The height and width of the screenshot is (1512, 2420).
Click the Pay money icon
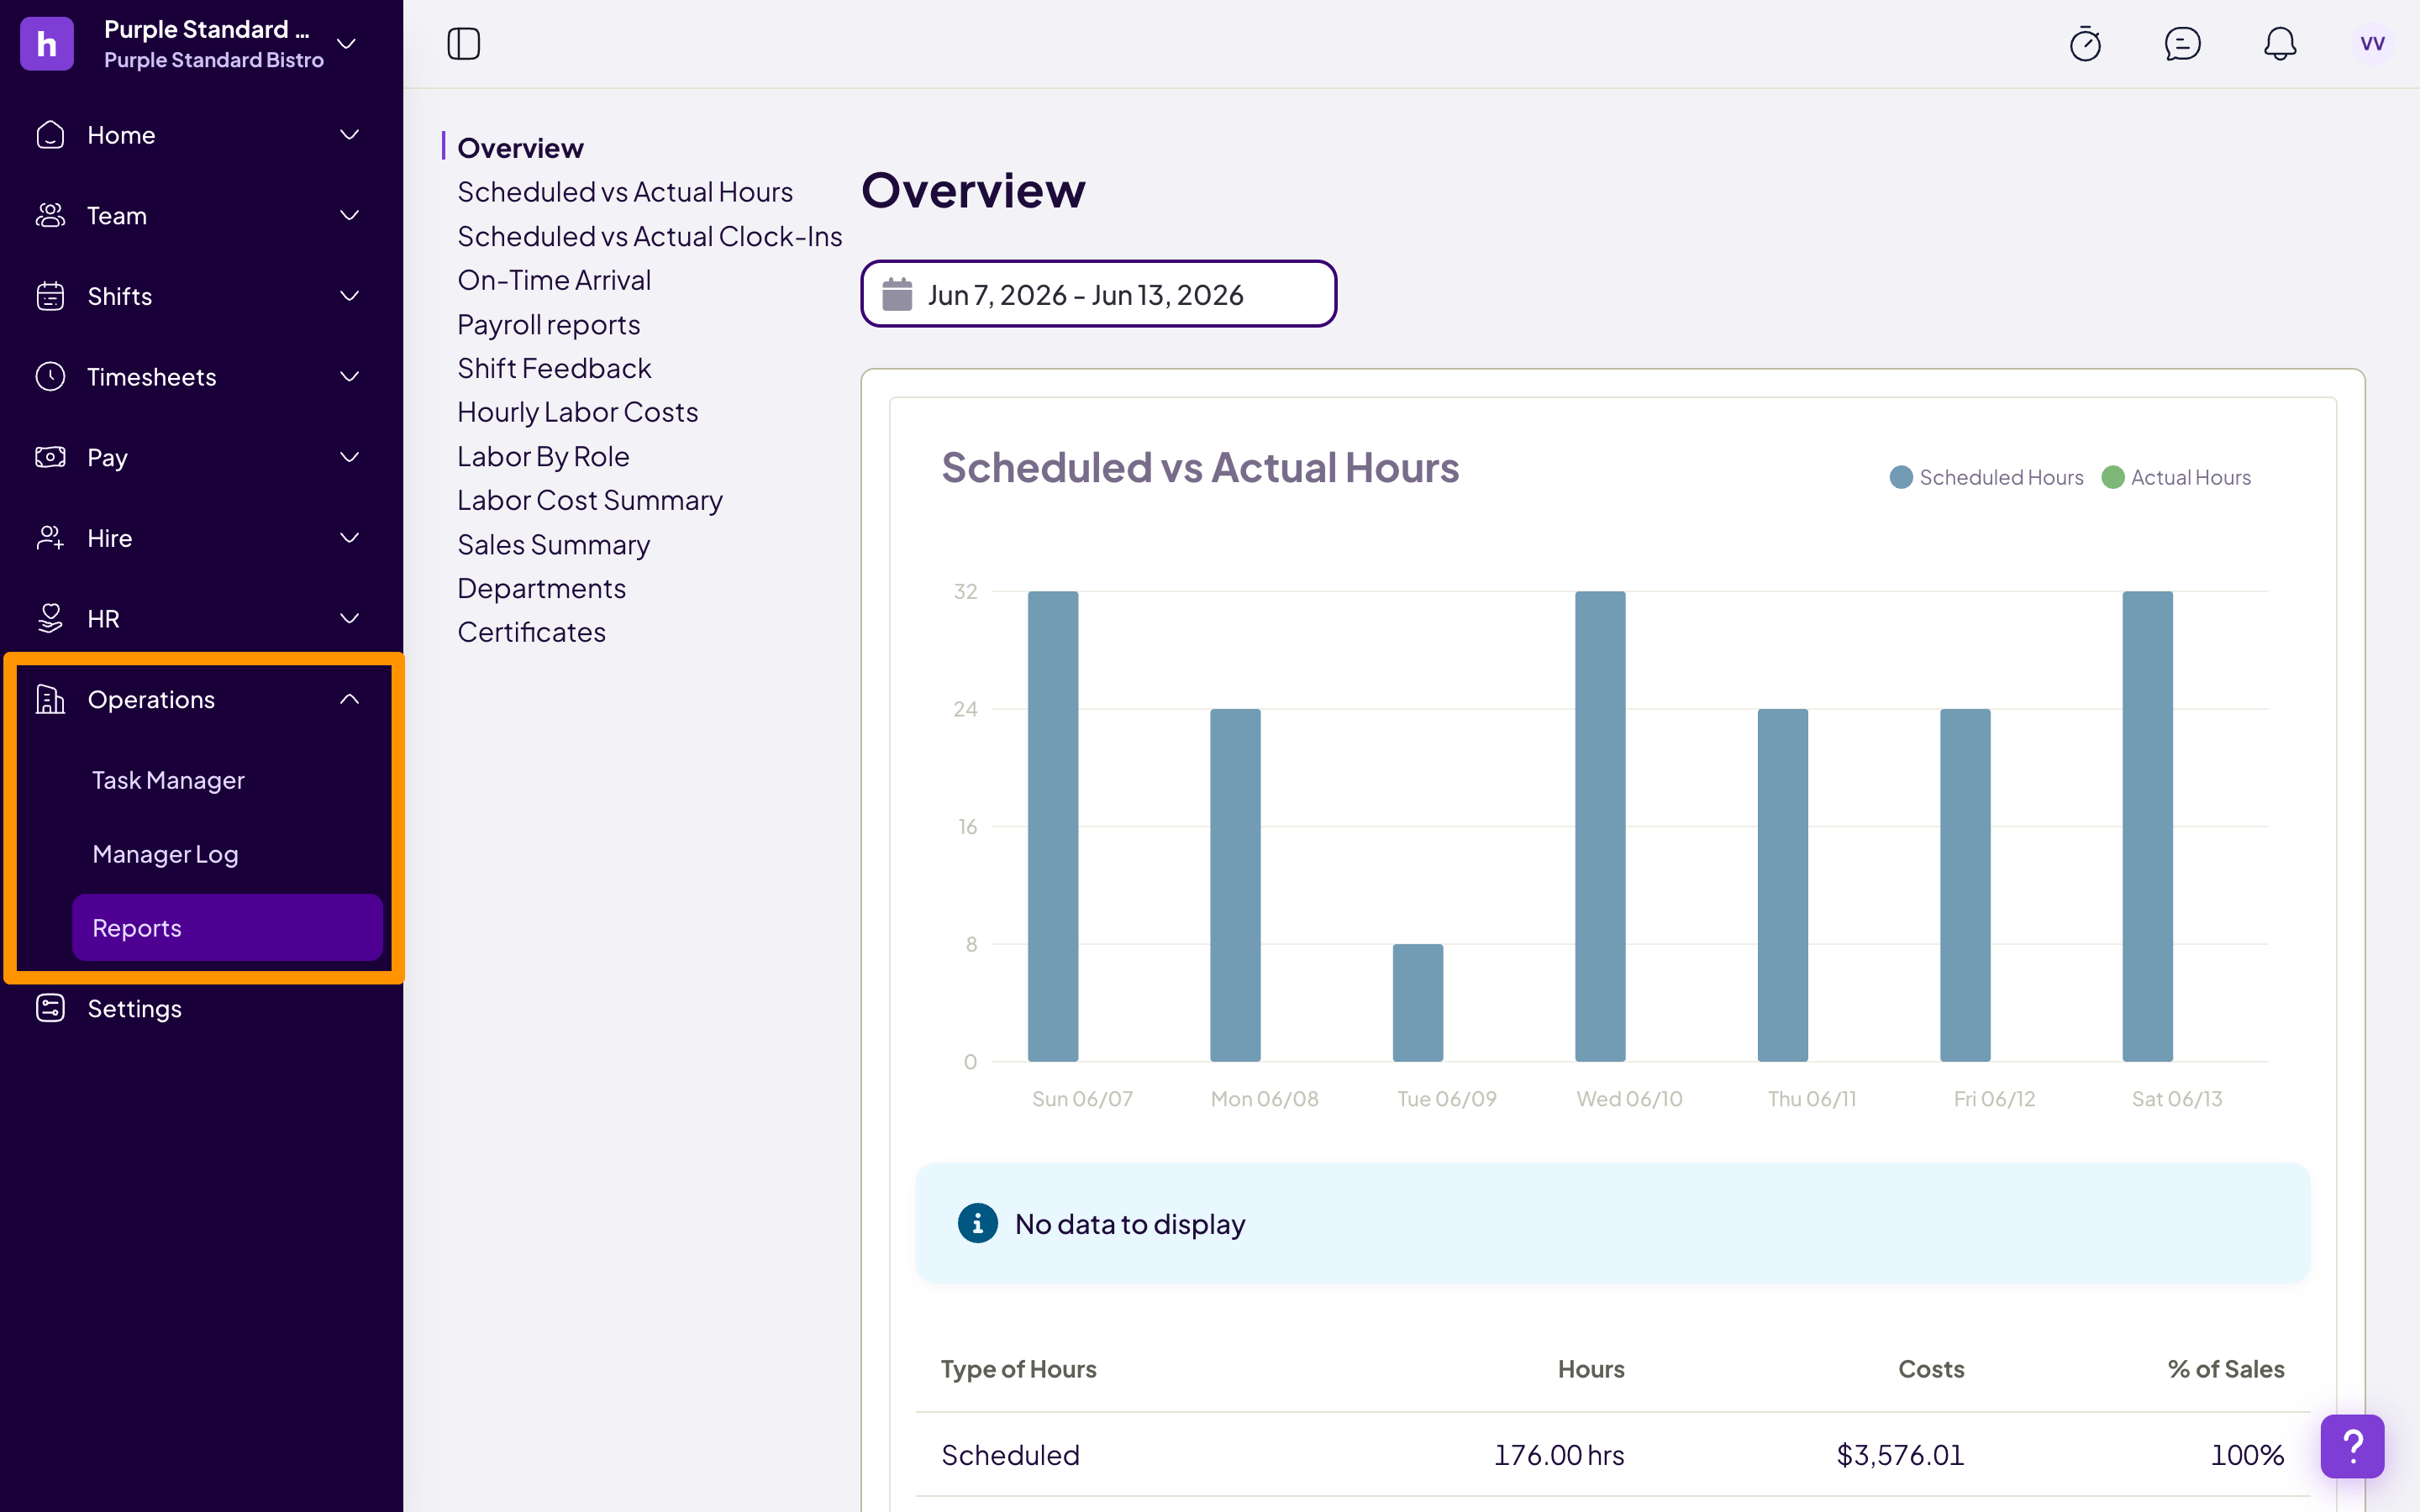[x=50, y=457]
